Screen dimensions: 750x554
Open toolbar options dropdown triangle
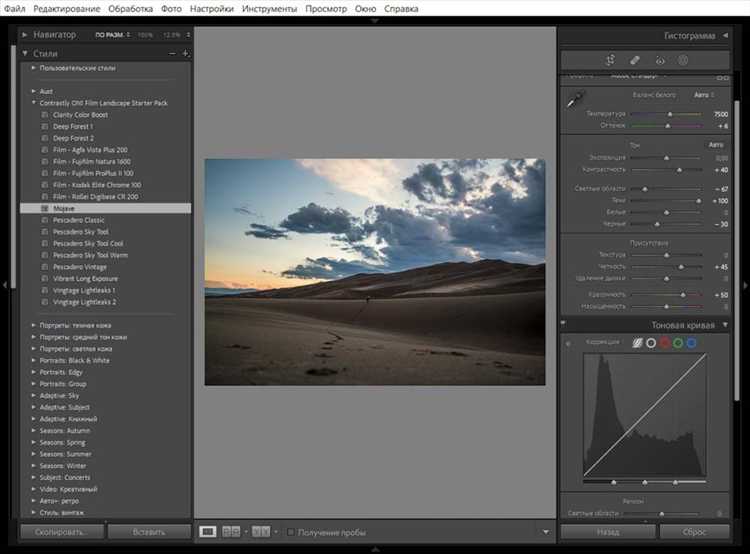point(546,532)
